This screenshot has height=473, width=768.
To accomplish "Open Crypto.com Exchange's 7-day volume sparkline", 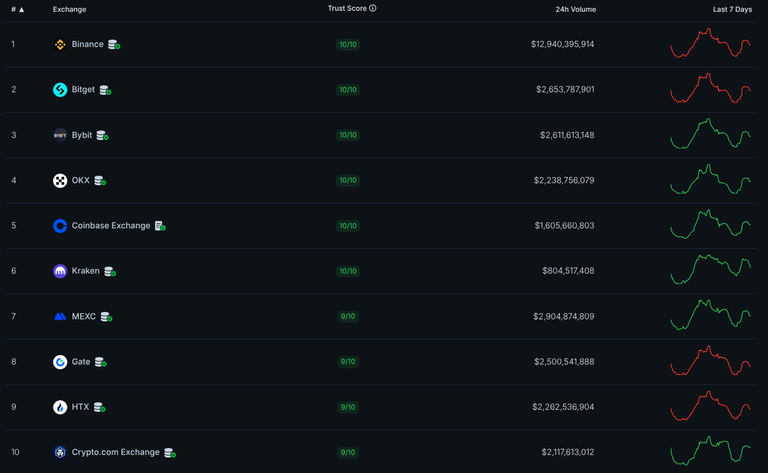I will click(711, 450).
